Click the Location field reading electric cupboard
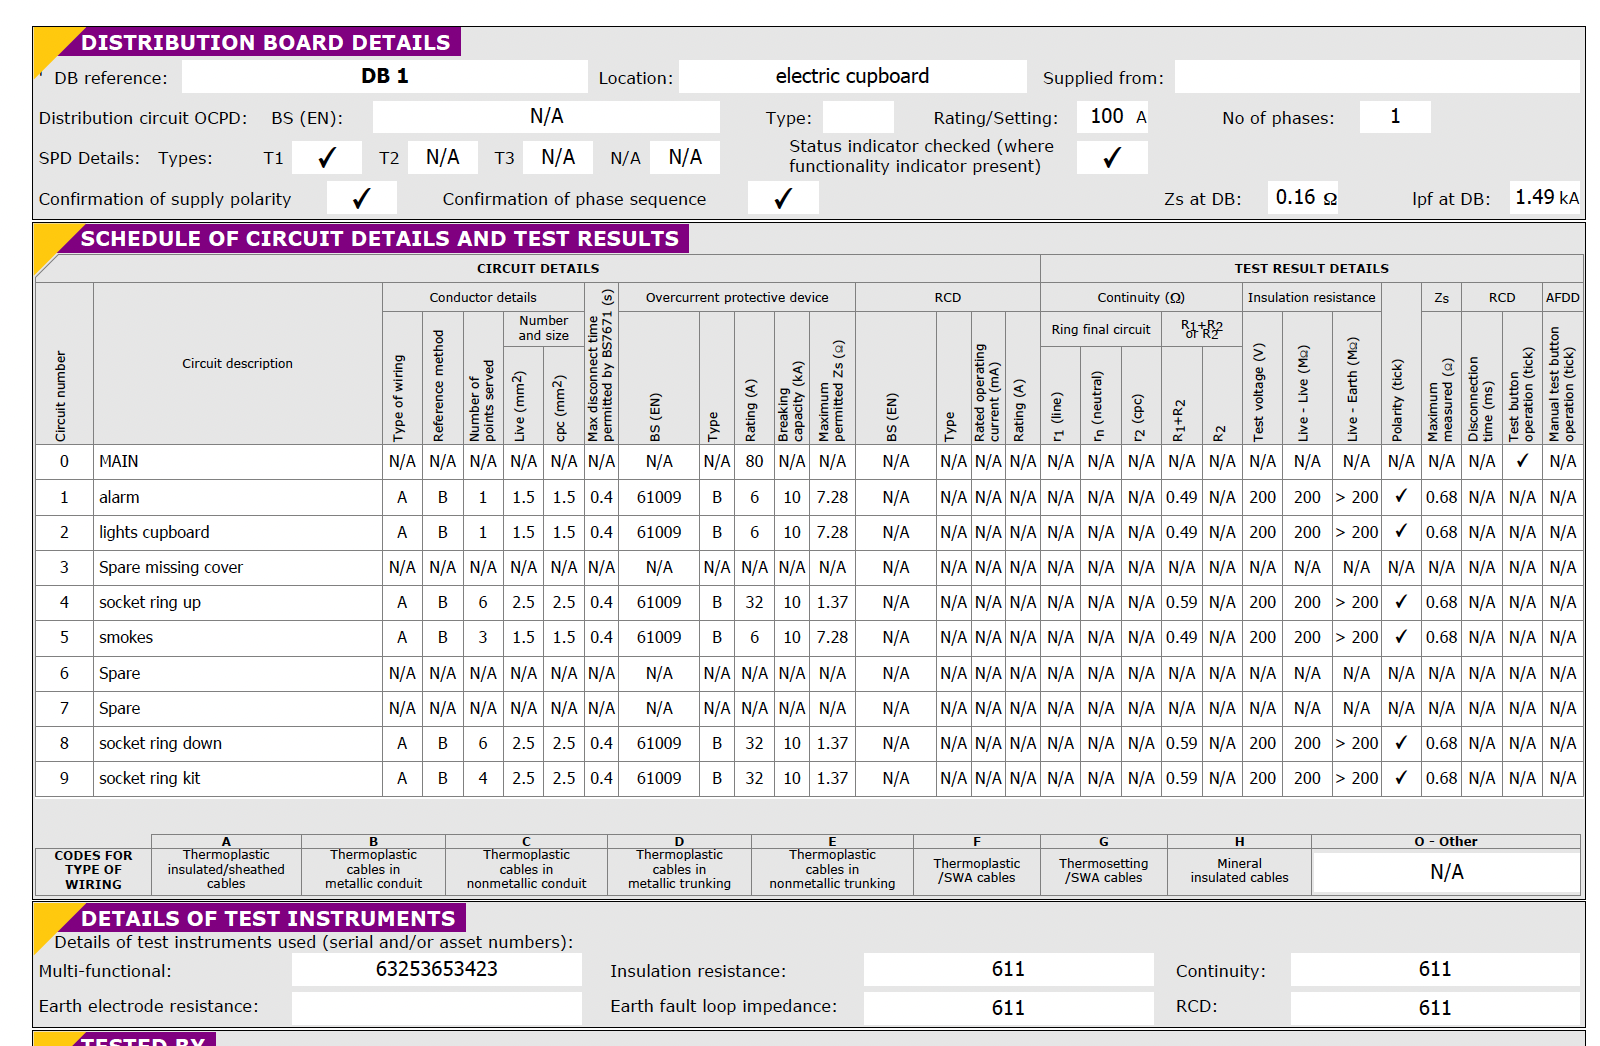The image size is (1600, 1046). click(852, 77)
